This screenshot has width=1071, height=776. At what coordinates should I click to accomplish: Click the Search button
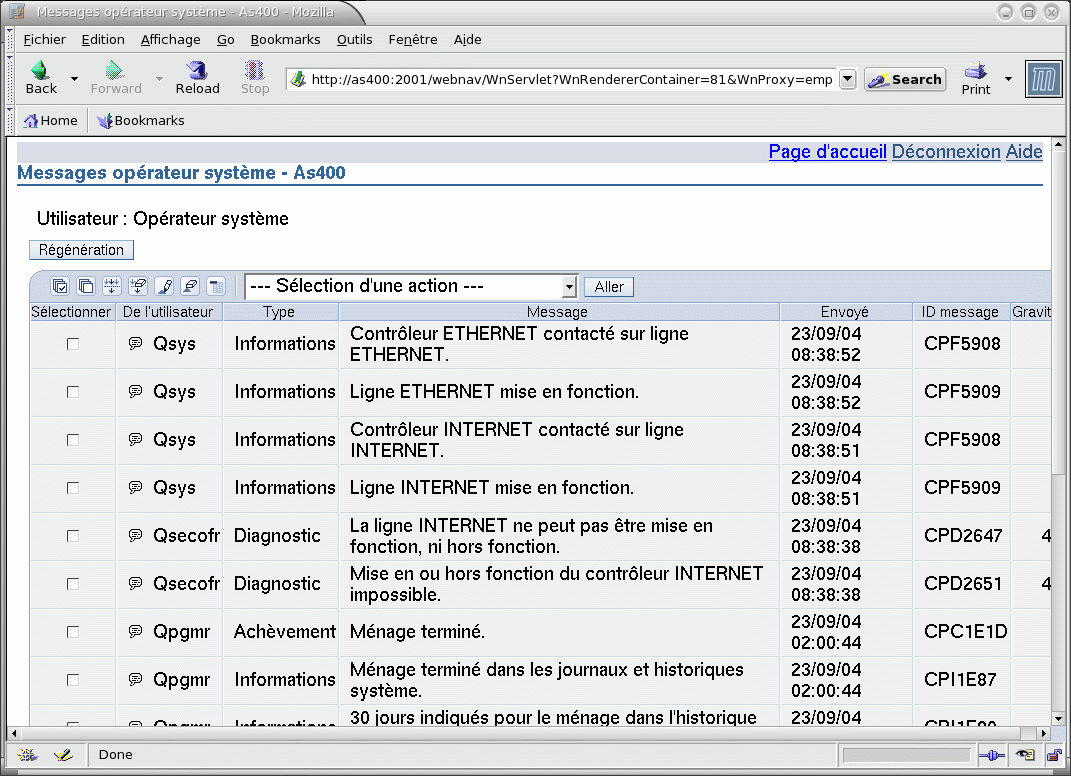[x=905, y=79]
